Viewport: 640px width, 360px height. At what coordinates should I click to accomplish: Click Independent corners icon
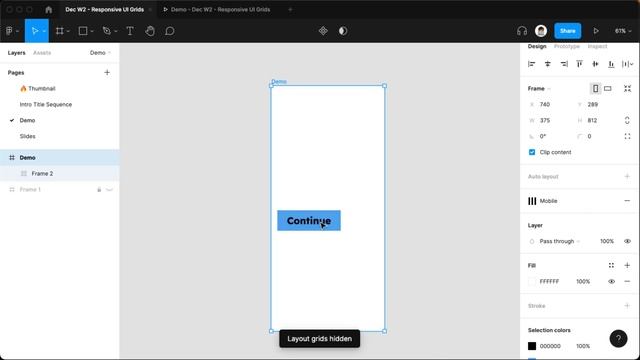(x=627, y=136)
